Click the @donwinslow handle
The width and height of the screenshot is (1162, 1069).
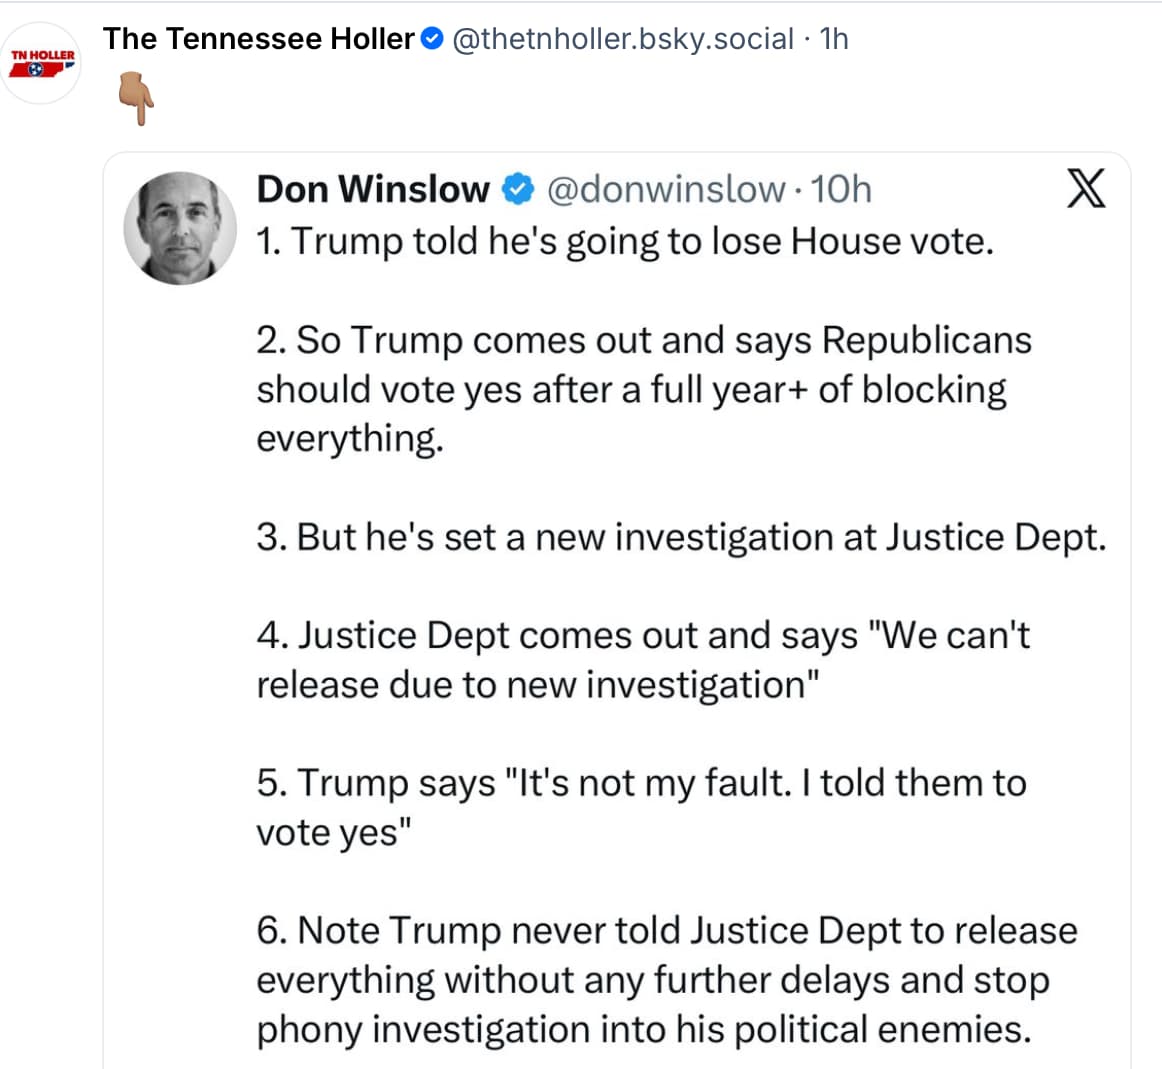[x=667, y=189]
